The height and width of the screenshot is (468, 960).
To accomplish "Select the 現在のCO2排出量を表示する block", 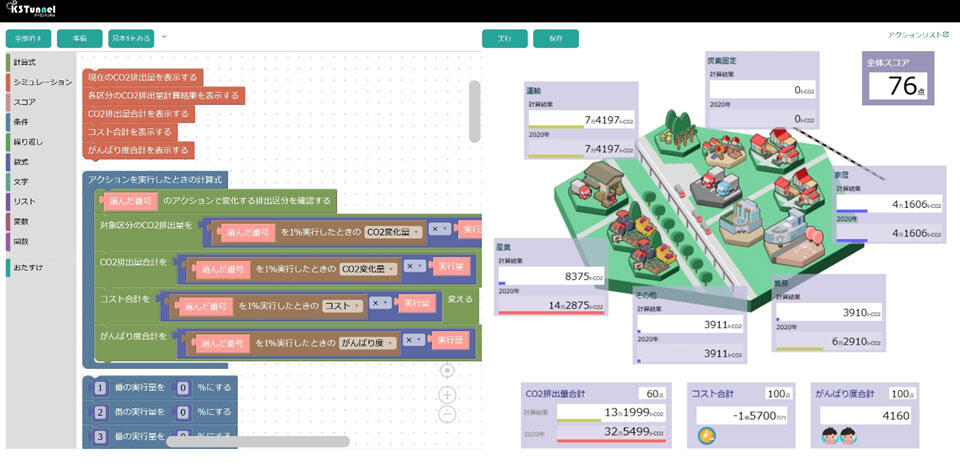I will (x=143, y=77).
